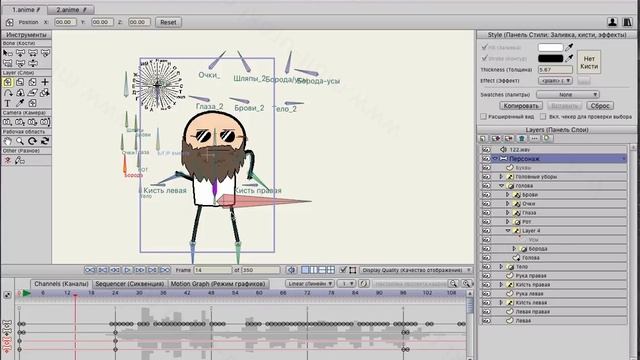Open the Sequencer (Сиквенция) tab
This screenshot has height=360, width=640.
(x=129, y=284)
